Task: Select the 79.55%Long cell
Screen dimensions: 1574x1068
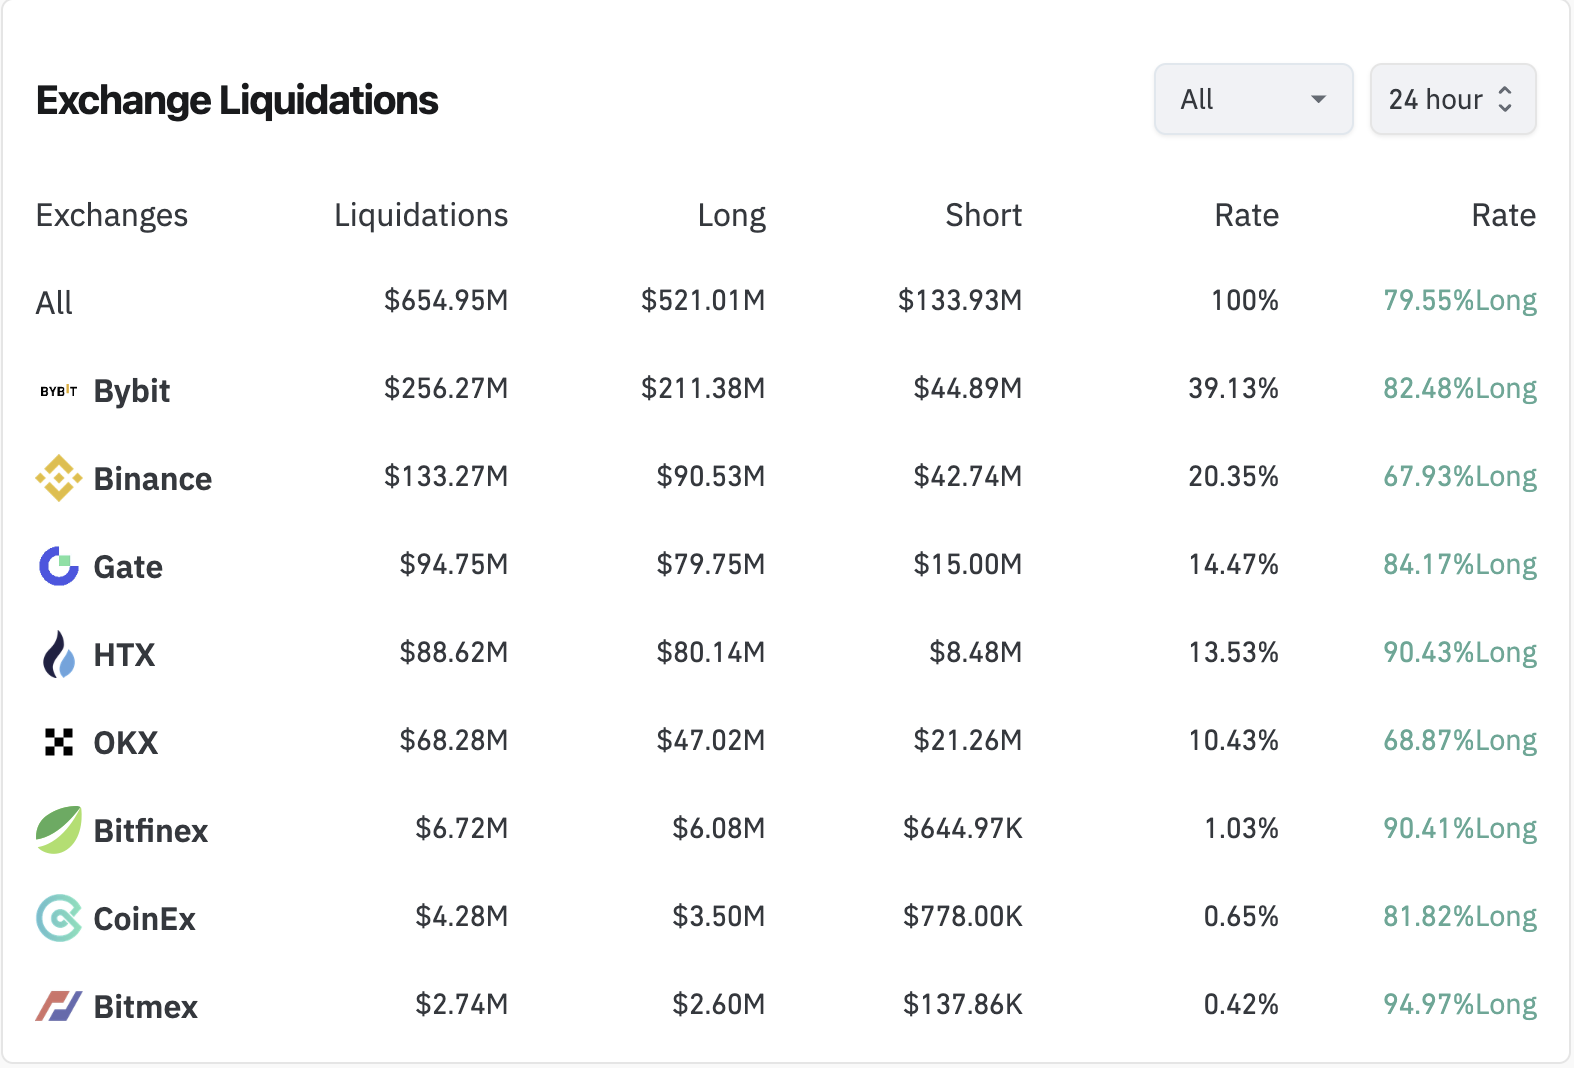Action: 1460,300
